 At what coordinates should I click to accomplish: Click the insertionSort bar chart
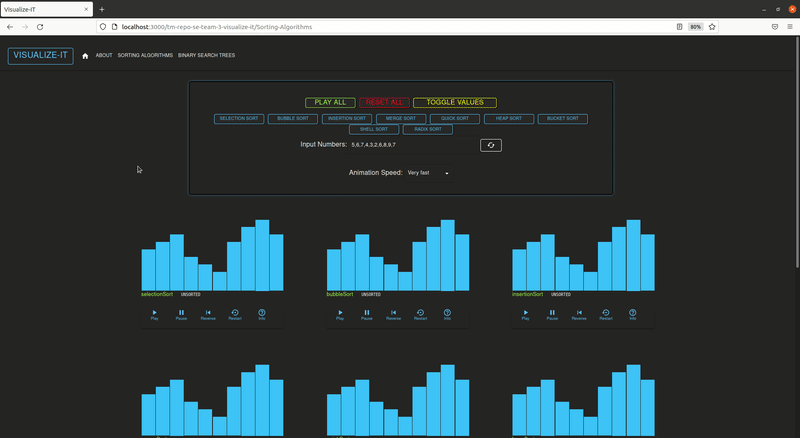tap(583, 255)
